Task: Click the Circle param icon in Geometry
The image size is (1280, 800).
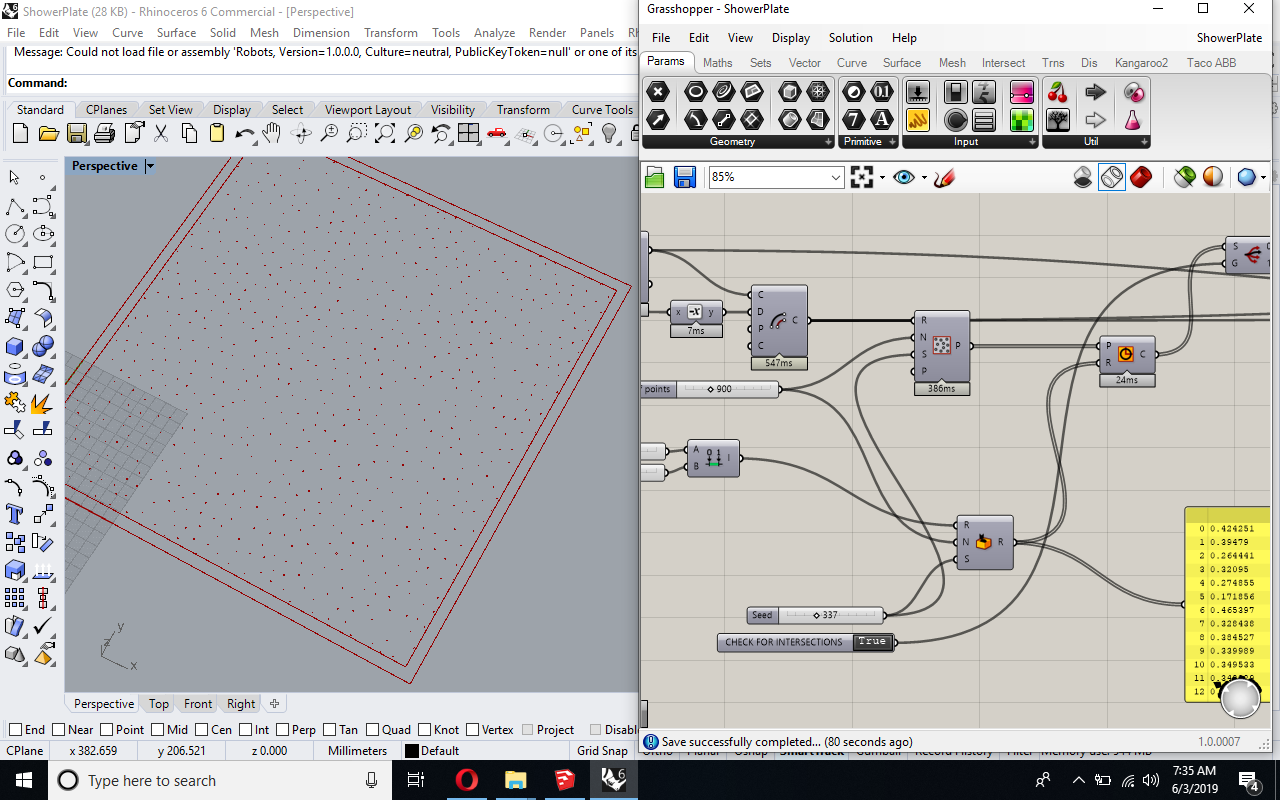Action: (x=695, y=92)
